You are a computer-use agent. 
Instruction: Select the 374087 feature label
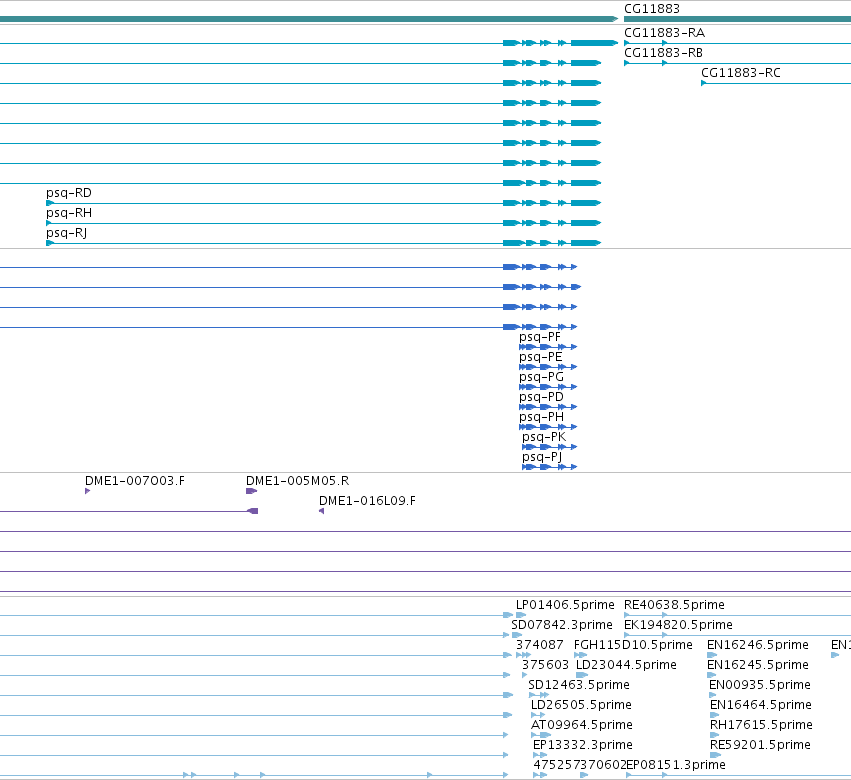tap(539, 645)
